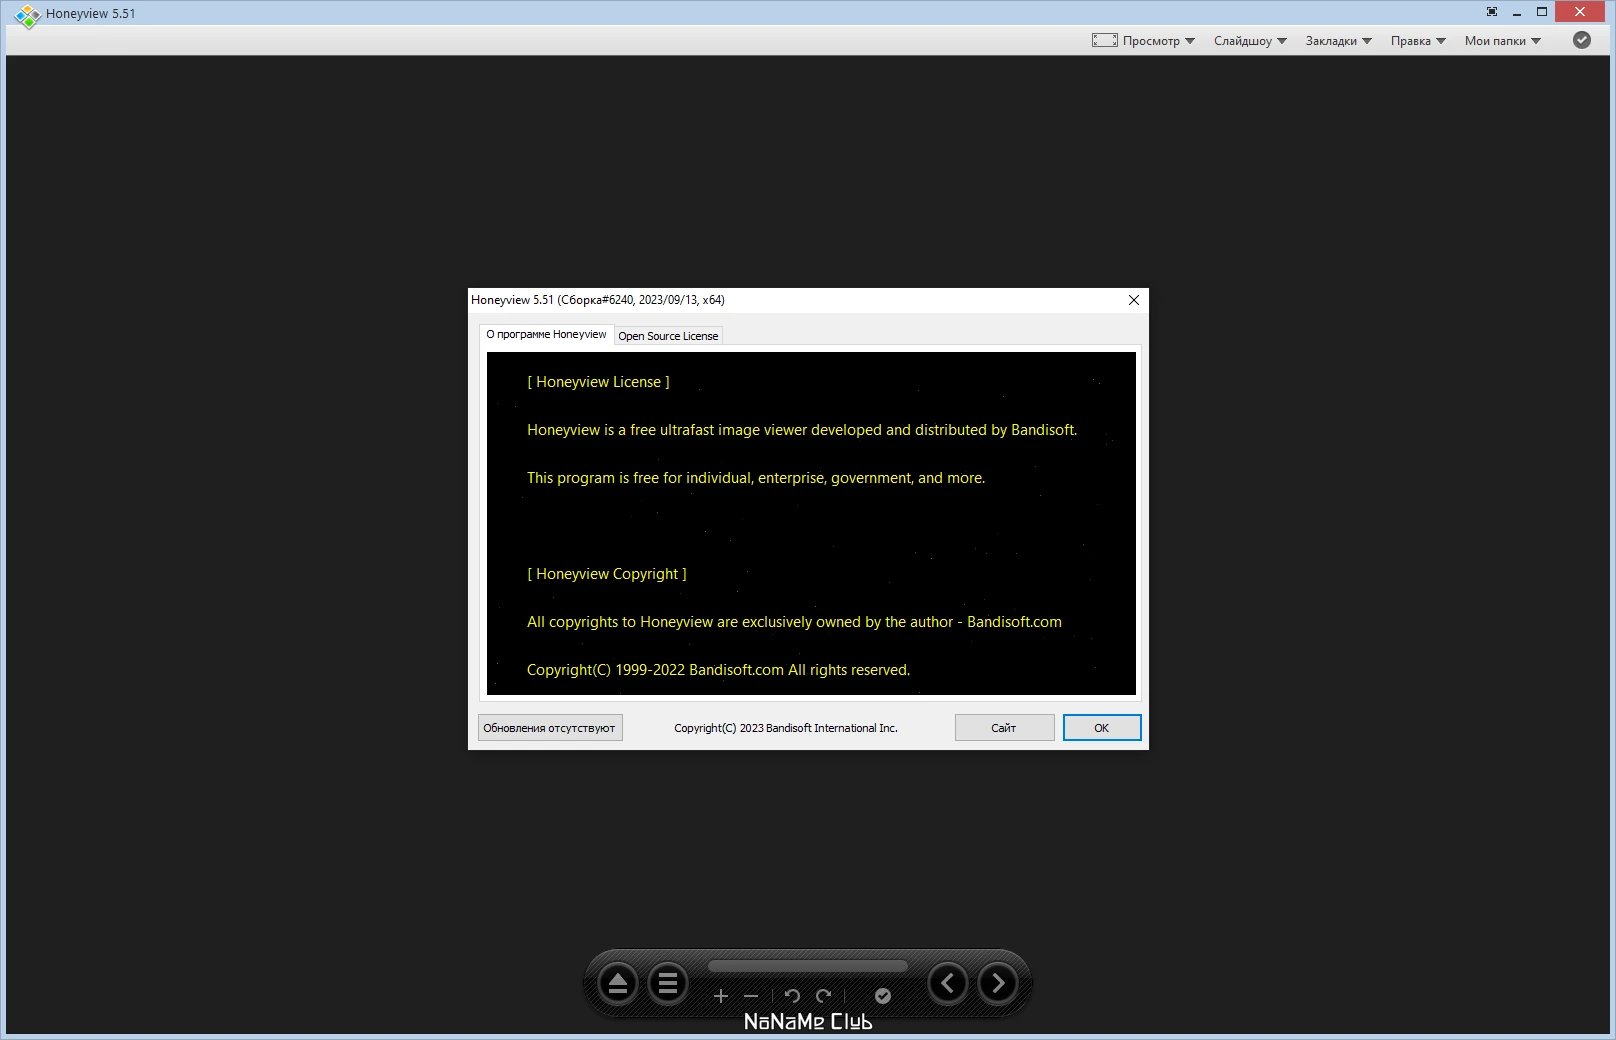Click the eject/open file button in bottom toolbar
The height and width of the screenshot is (1040, 1616).
pos(618,984)
